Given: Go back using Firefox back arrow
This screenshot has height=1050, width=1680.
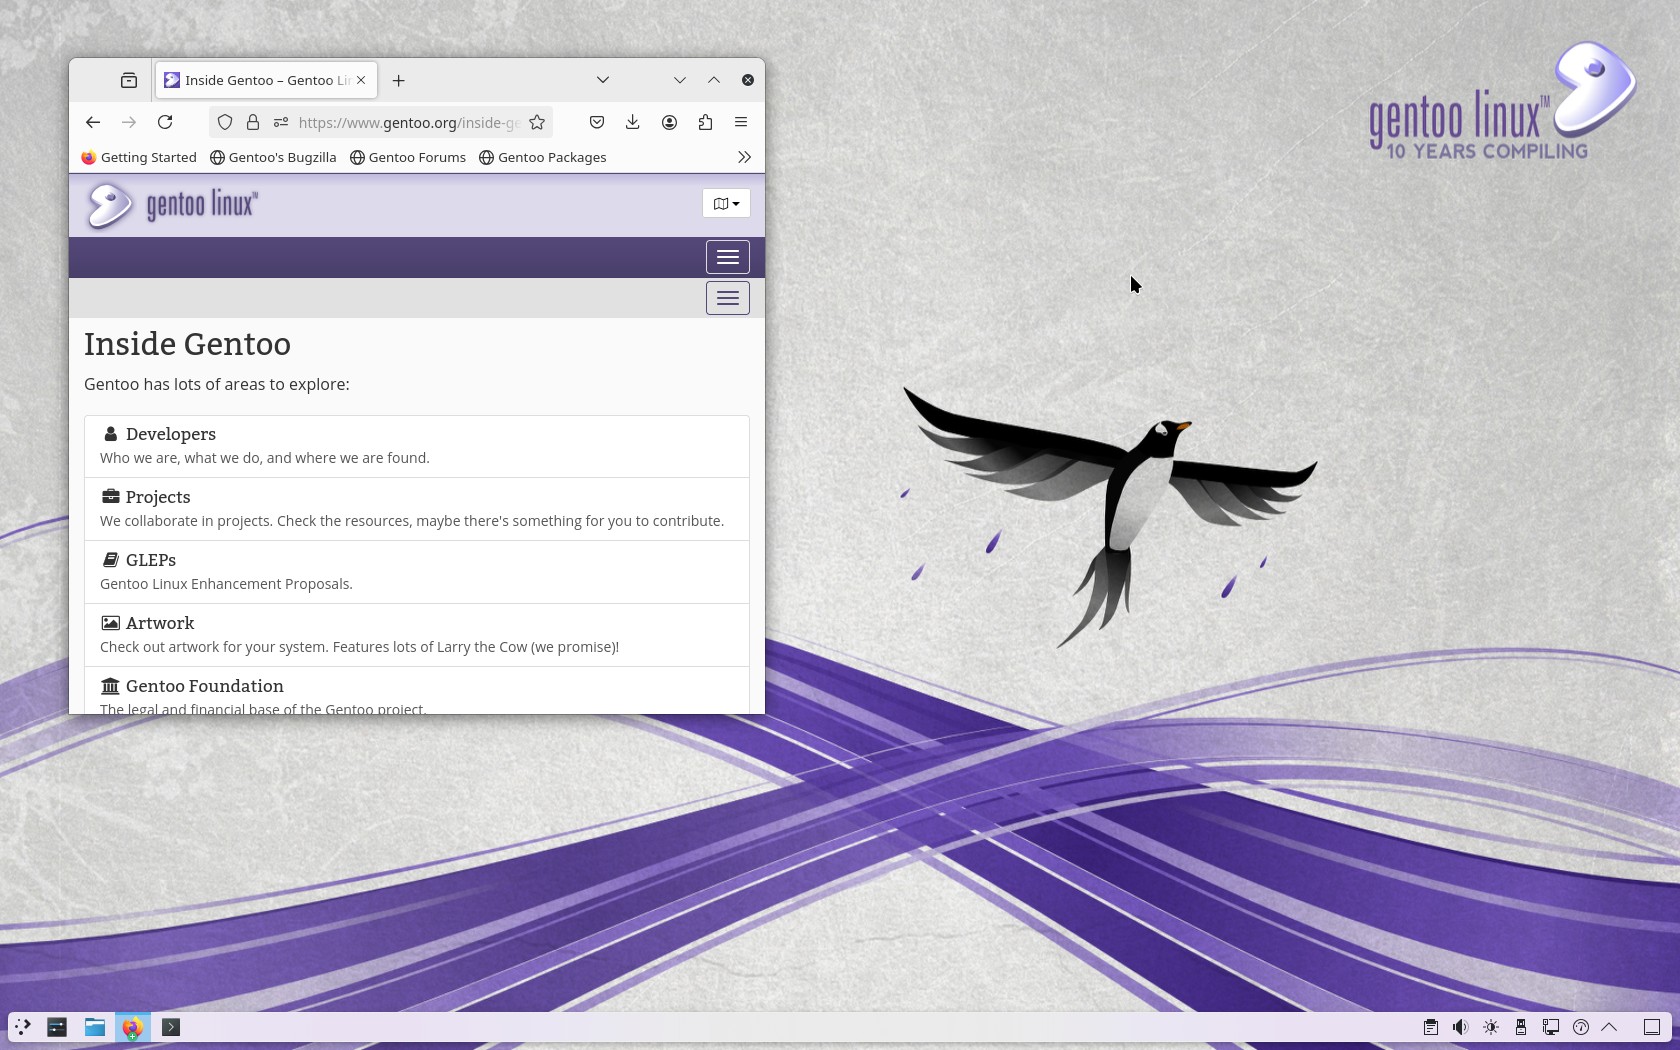Looking at the screenshot, I should 93,122.
